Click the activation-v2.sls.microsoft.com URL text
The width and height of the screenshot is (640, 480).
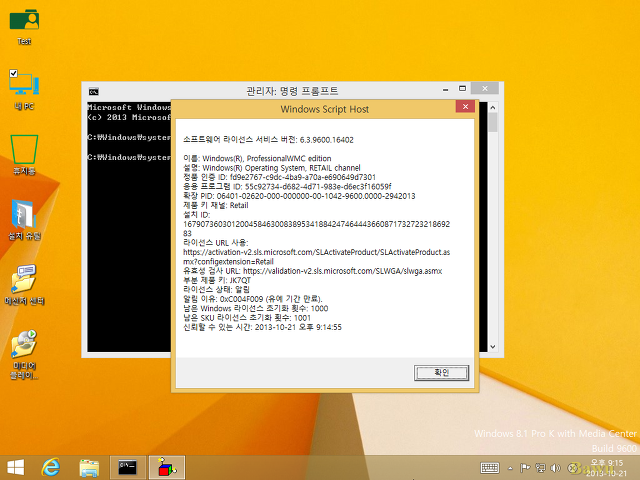click(x=316, y=257)
